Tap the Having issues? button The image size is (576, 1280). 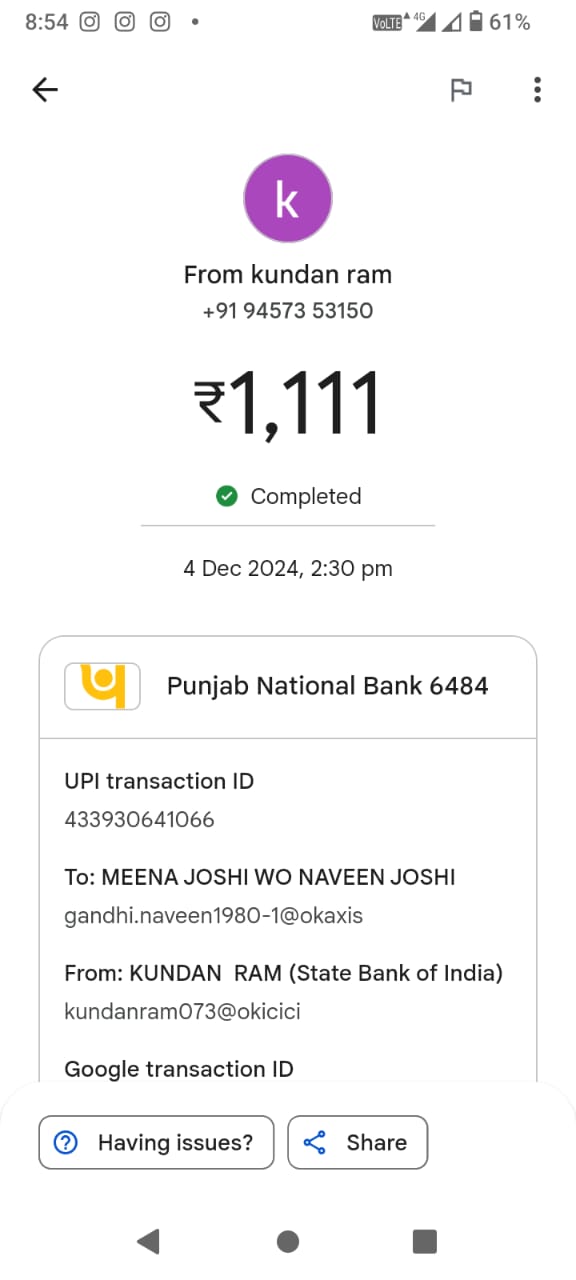(x=156, y=1142)
